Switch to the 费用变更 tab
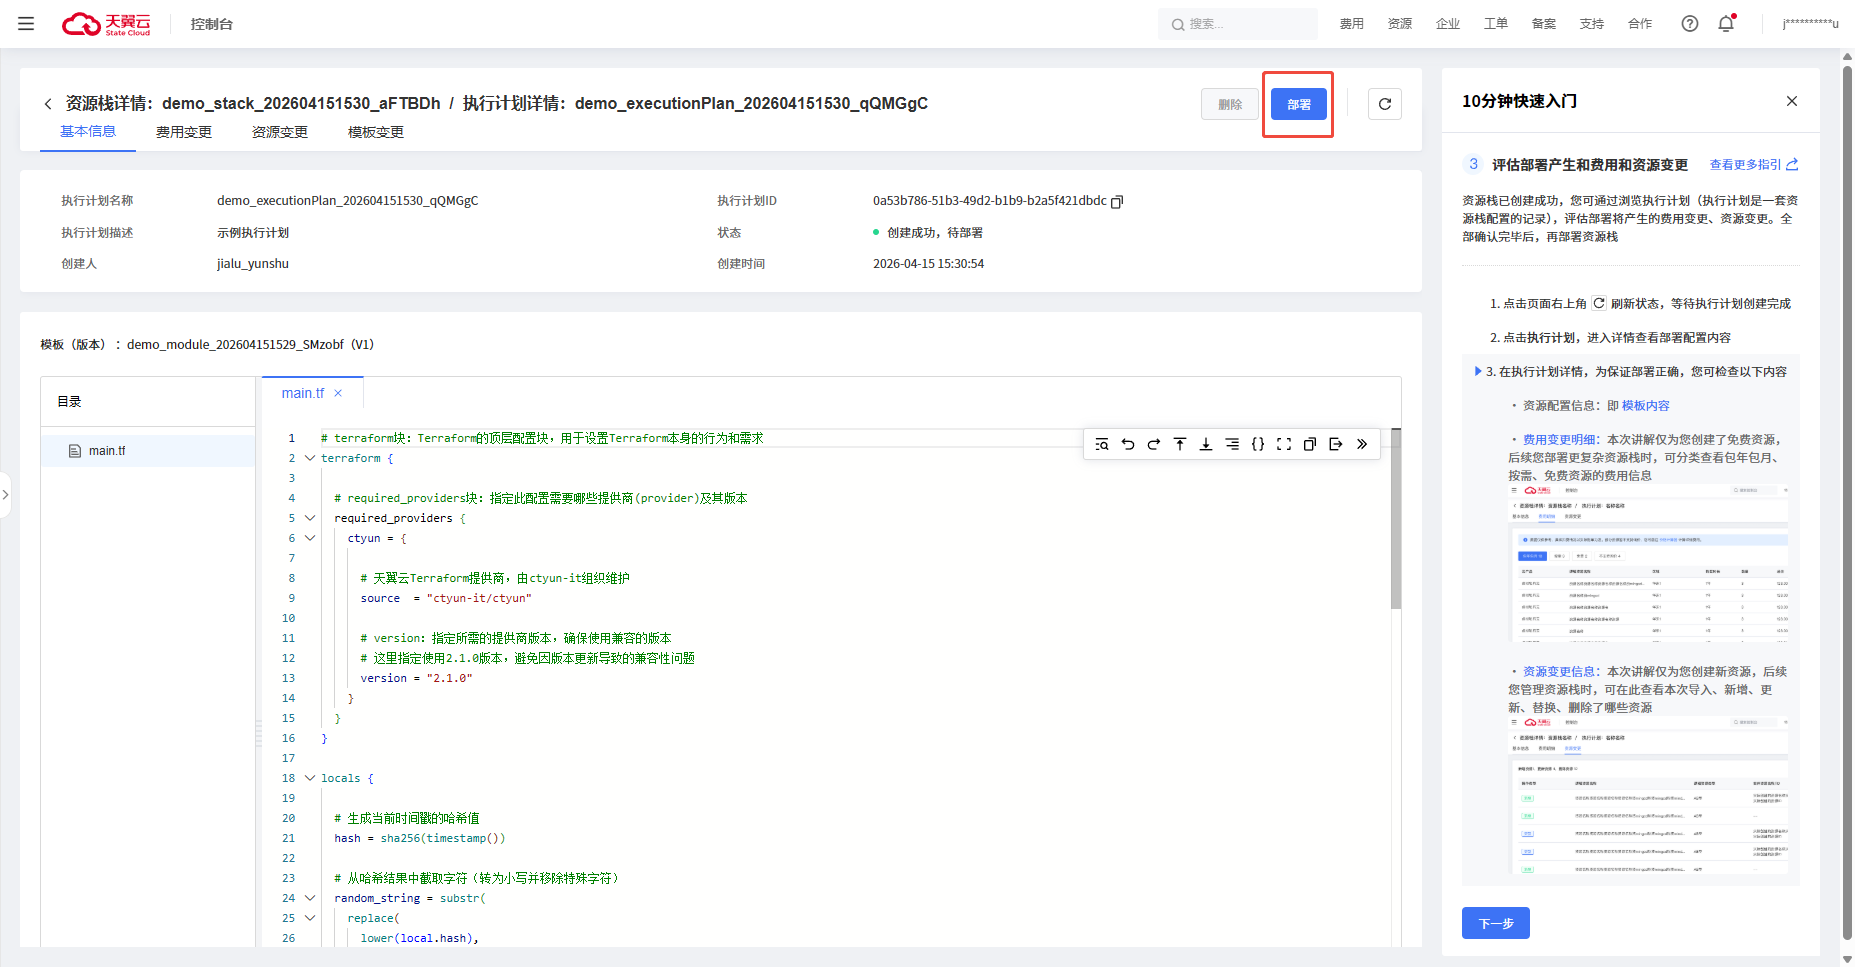This screenshot has width=1855, height=967. click(184, 132)
